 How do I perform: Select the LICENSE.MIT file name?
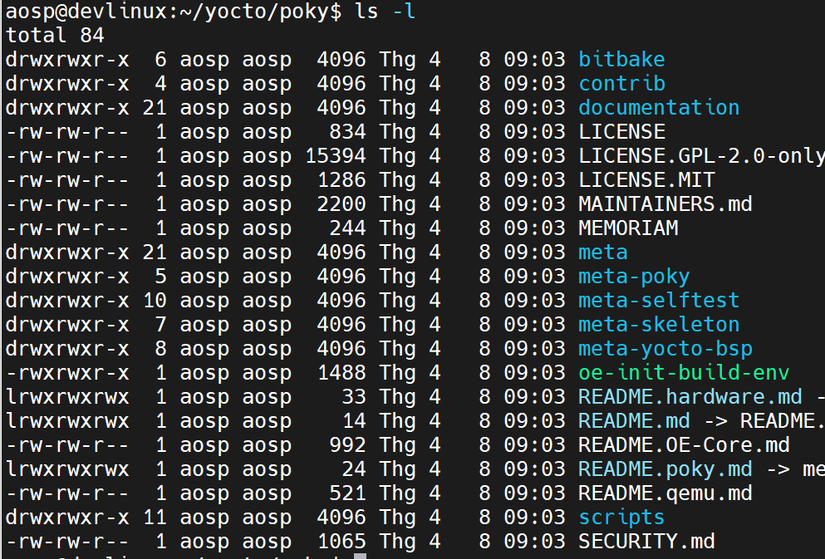647,180
